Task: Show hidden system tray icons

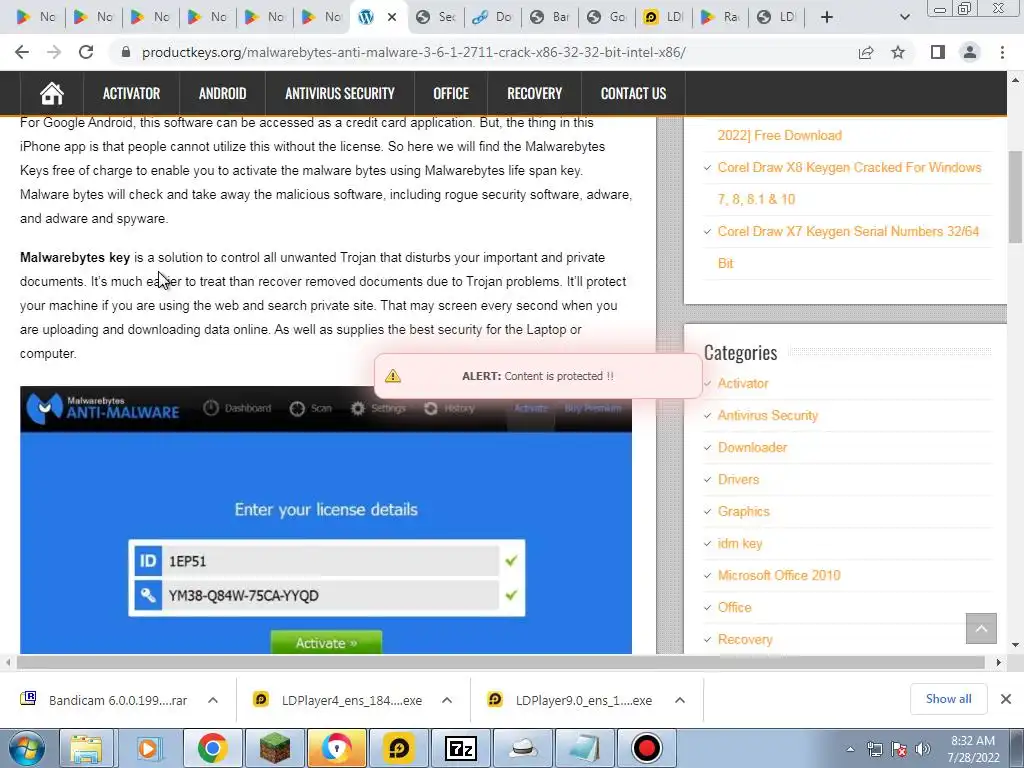Action: pyautogui.click(x=850, y=749)
